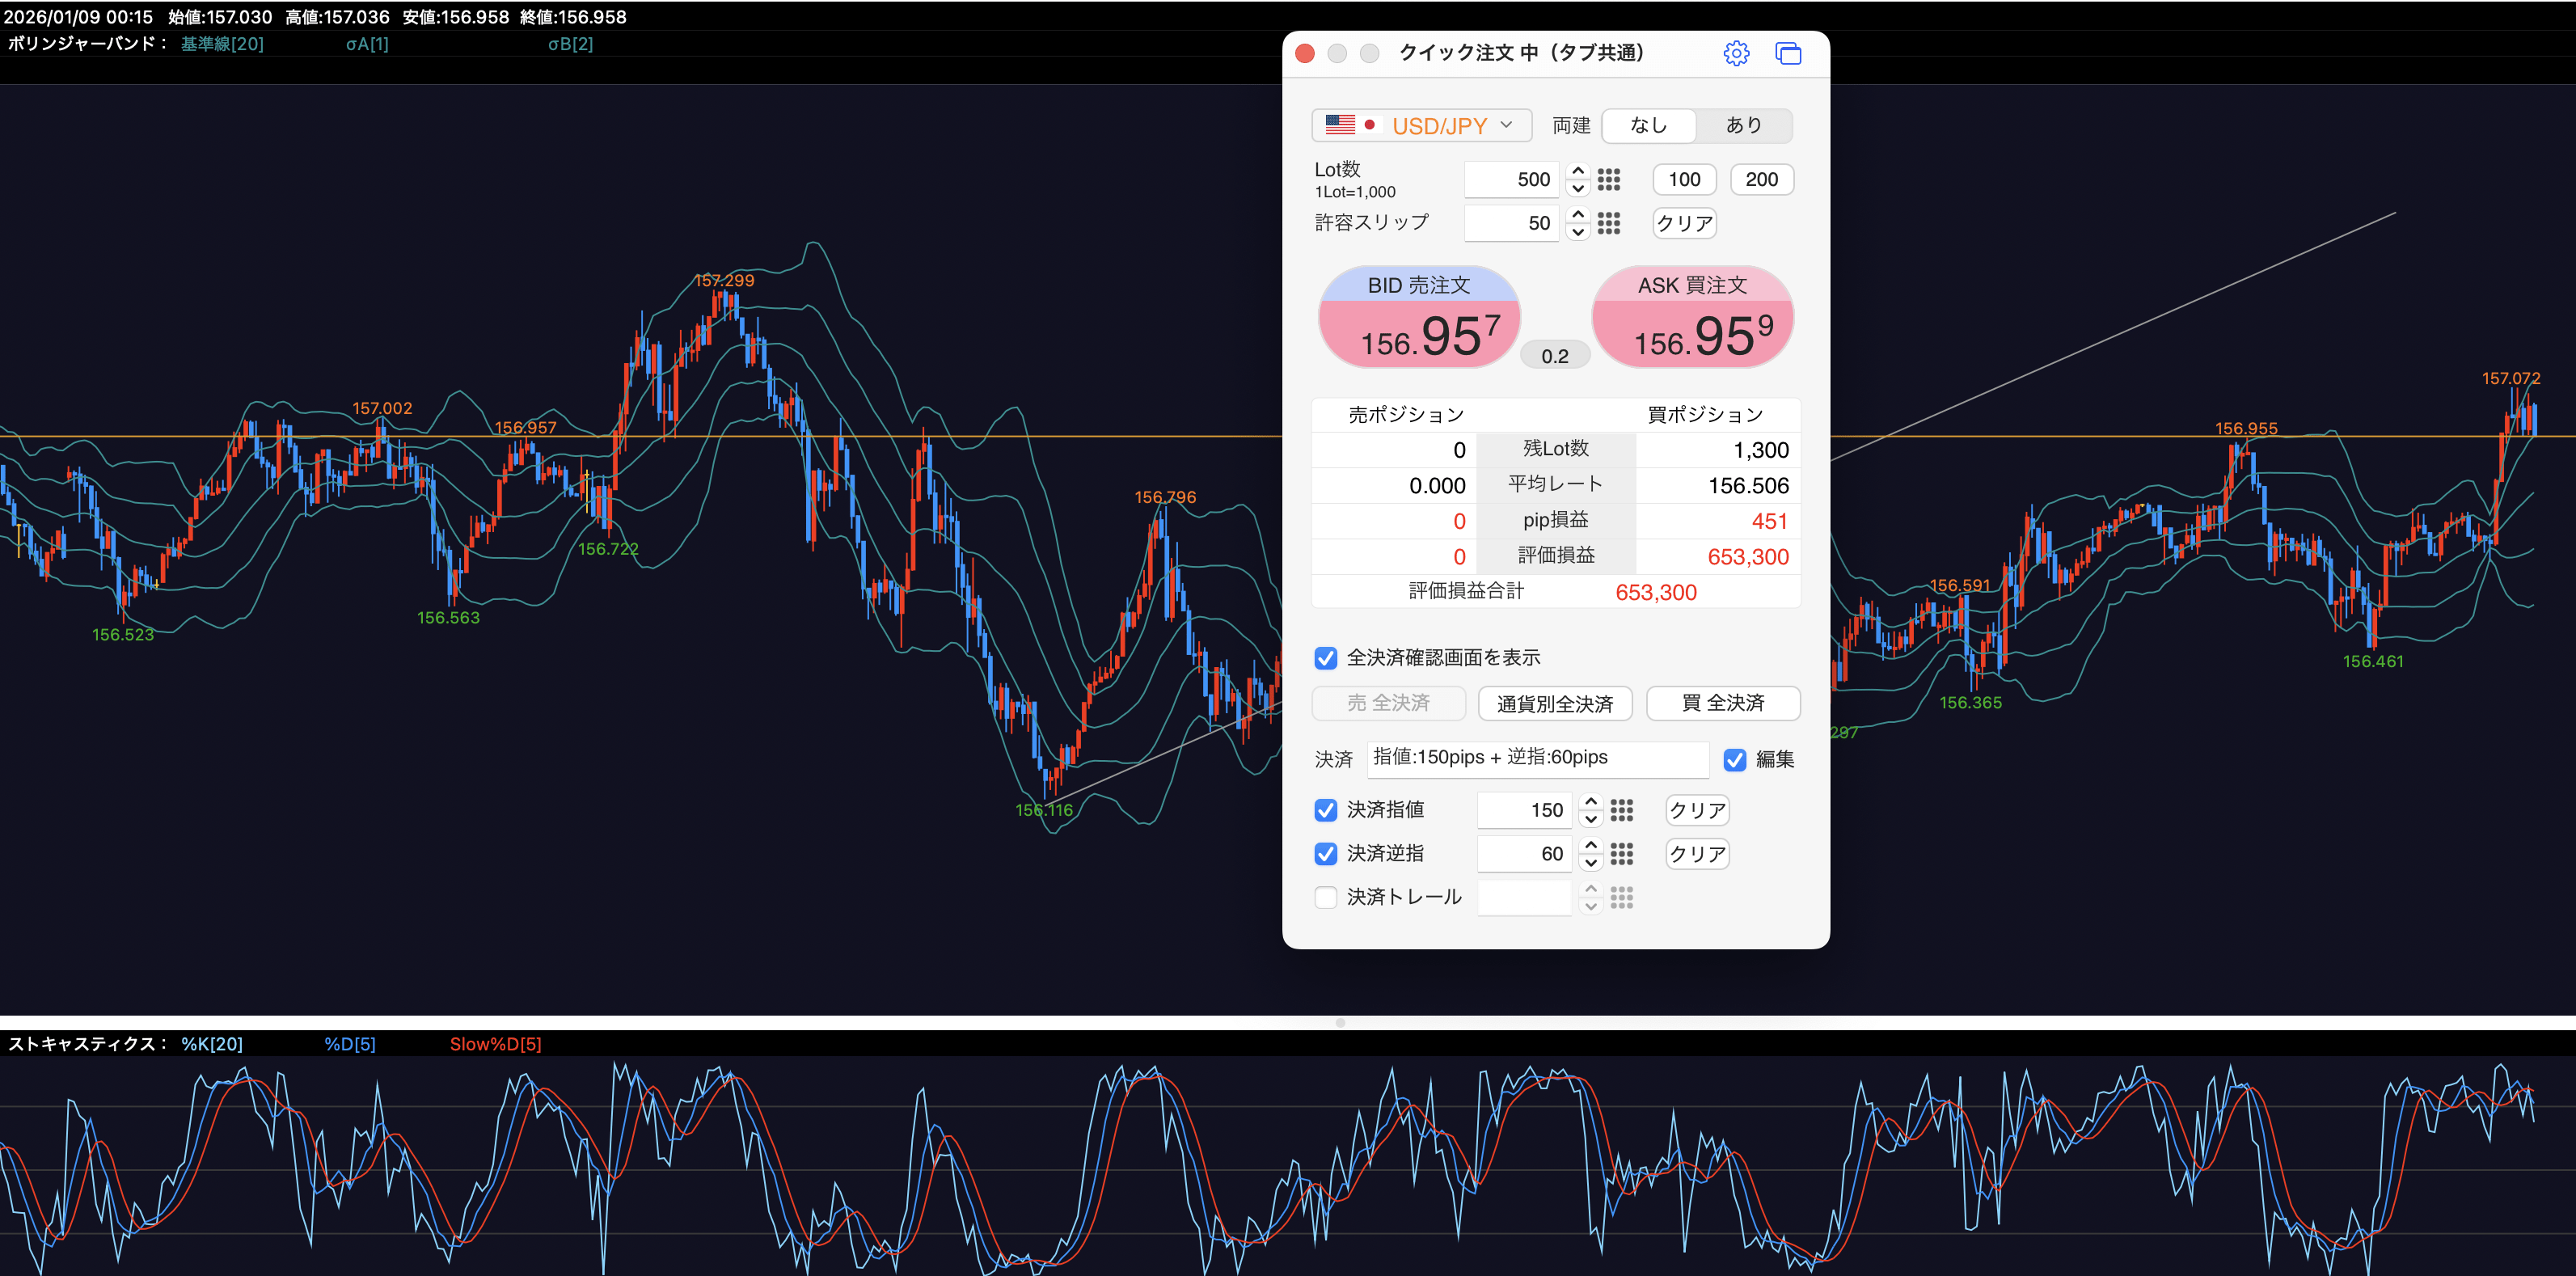Click the ASK 買注文 buy price button
The height and width of the screenshot is (1276, 2576).
coord(1692,318)
